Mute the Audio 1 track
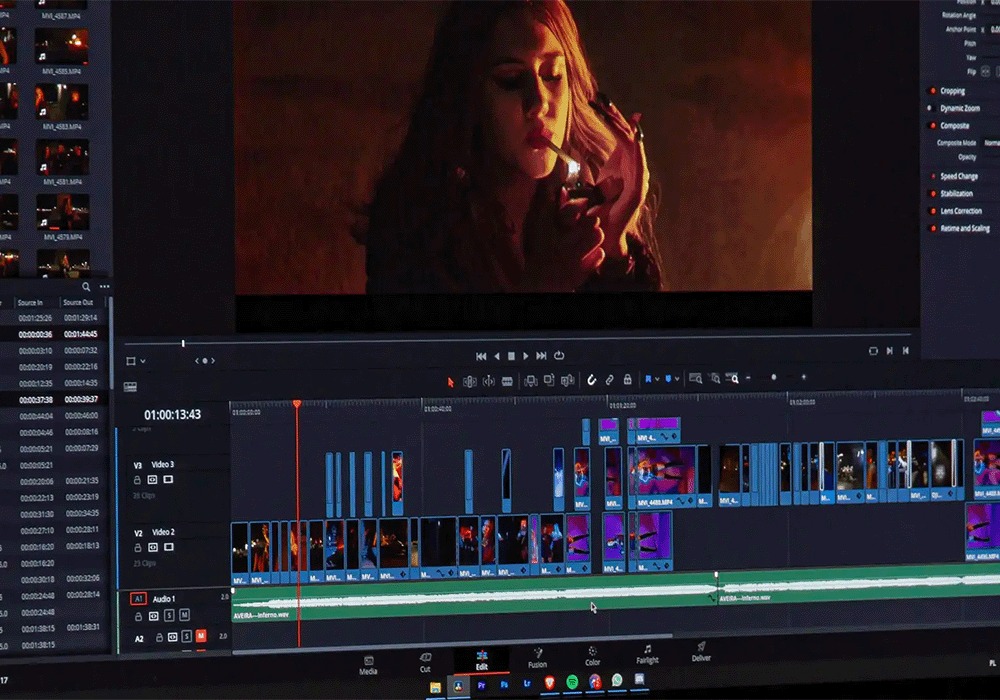Screen dimensions: 1000x700 click(x=184, y=615)
